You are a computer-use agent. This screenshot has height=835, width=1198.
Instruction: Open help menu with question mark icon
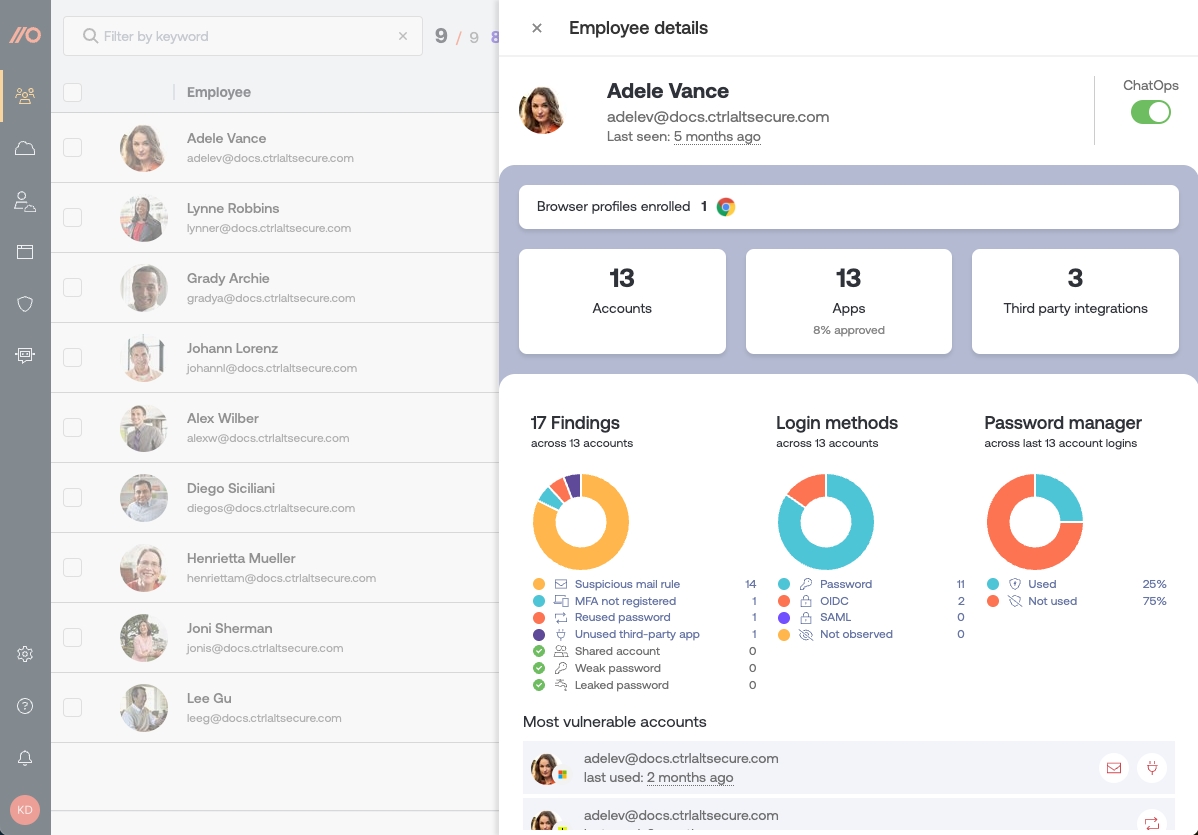24,705
